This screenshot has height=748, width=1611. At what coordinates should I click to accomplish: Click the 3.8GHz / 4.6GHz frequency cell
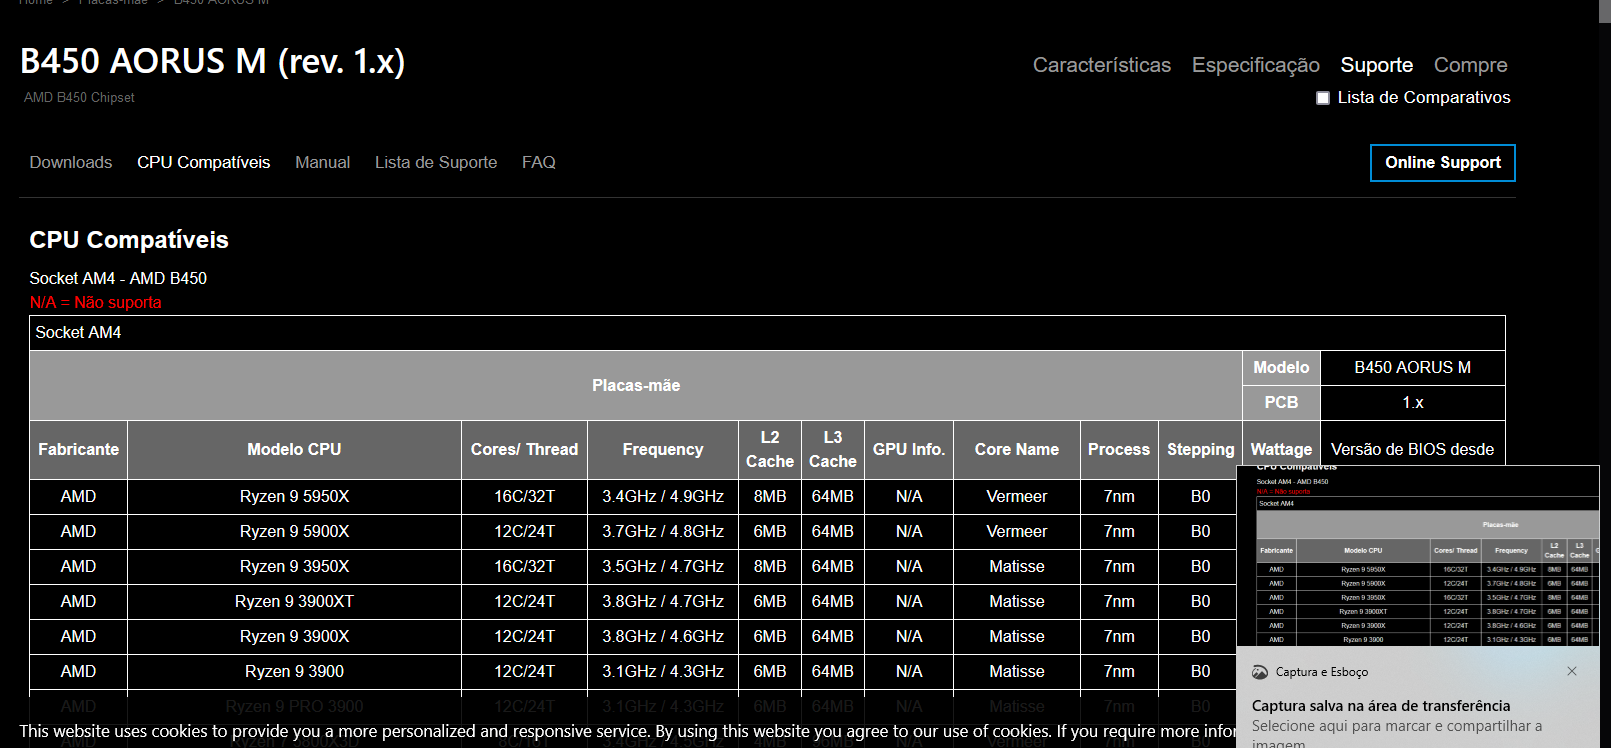coord(662,637)
